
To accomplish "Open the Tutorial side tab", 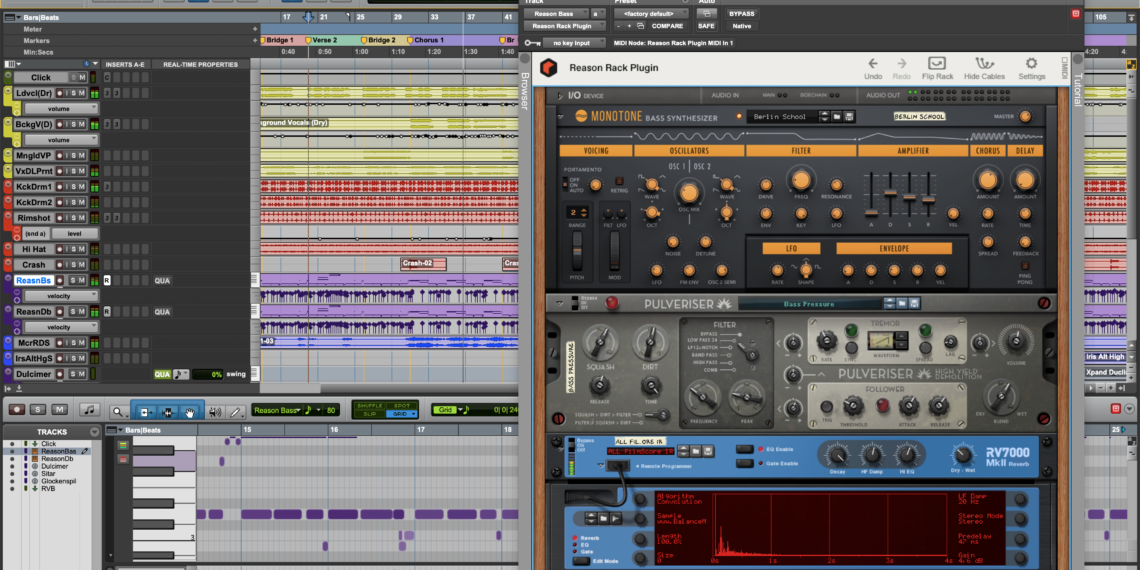I will coord(1077,90).
